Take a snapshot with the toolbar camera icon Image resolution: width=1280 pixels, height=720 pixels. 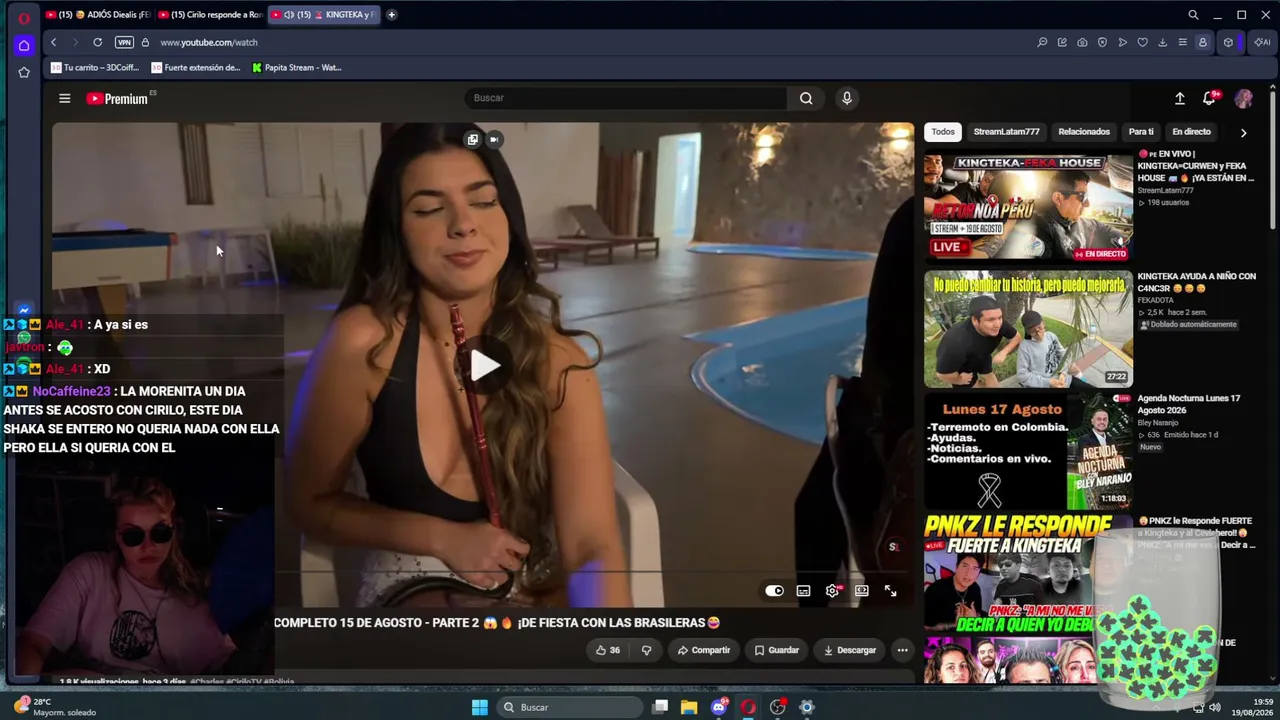[1082, 42]
